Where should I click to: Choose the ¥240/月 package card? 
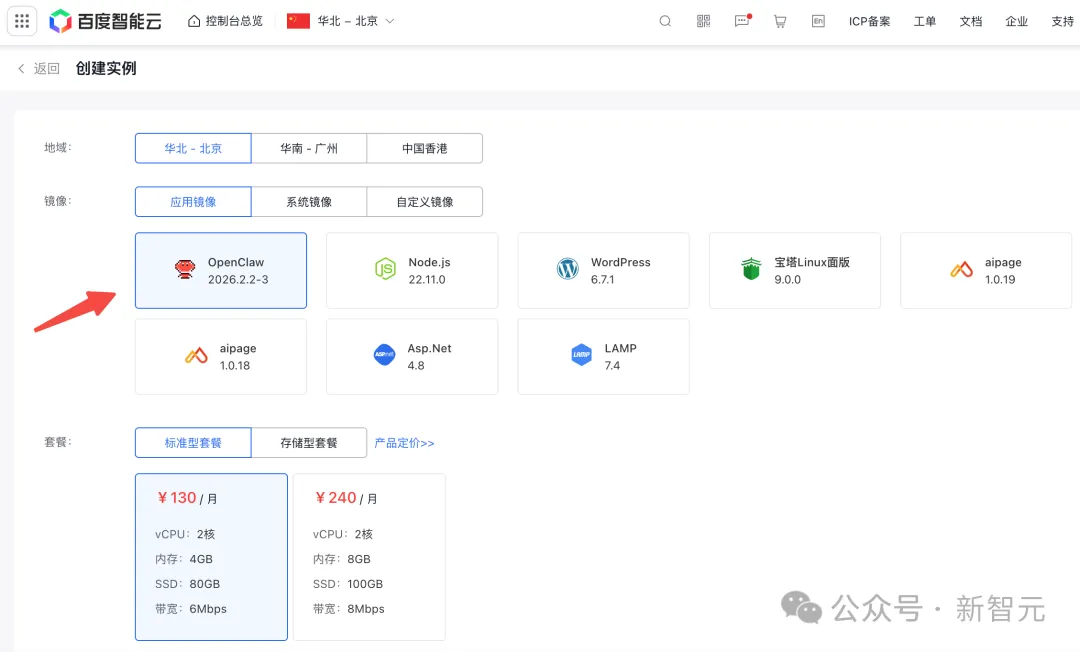coord(369,556)
